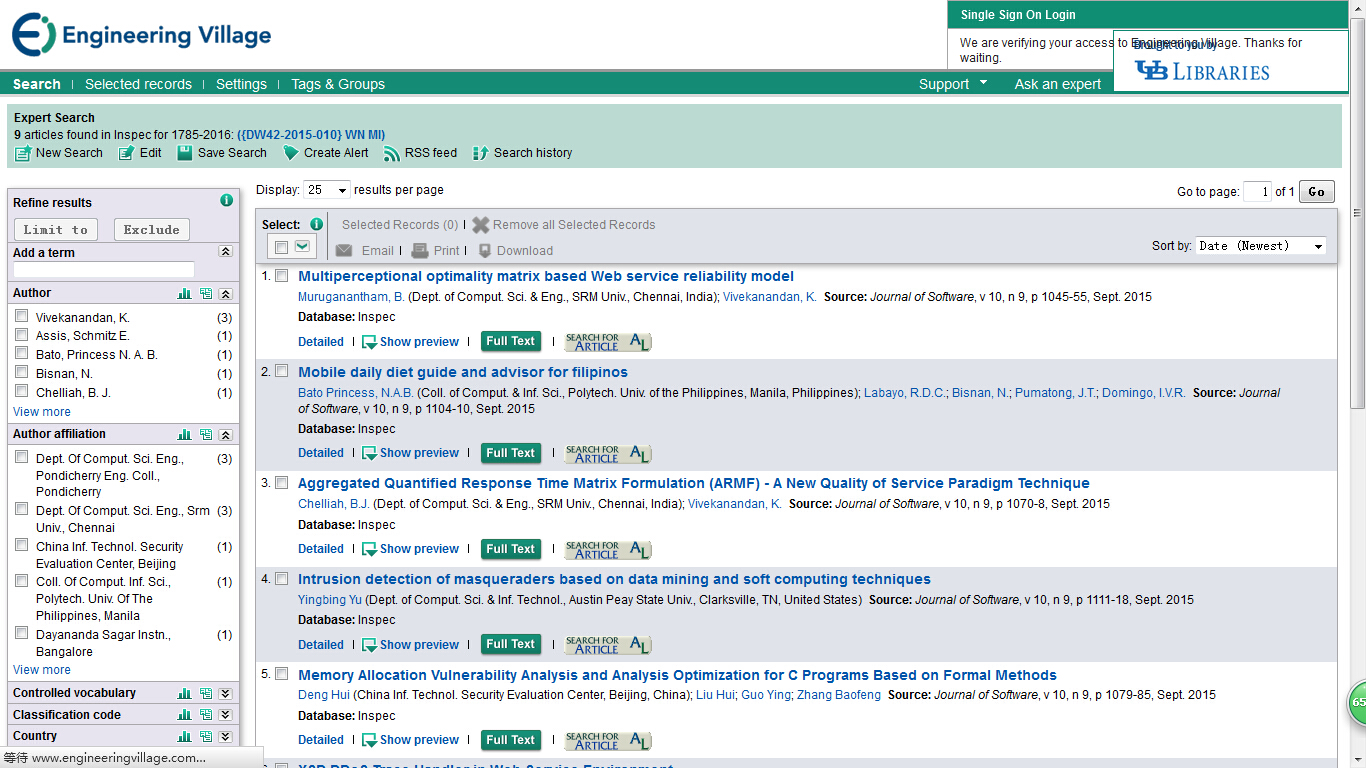Image resolution: width=1366 pixels, height=768 pixels.
Task: Select result 5 checkbox, Memory Allocation
Action: point(282,674)
